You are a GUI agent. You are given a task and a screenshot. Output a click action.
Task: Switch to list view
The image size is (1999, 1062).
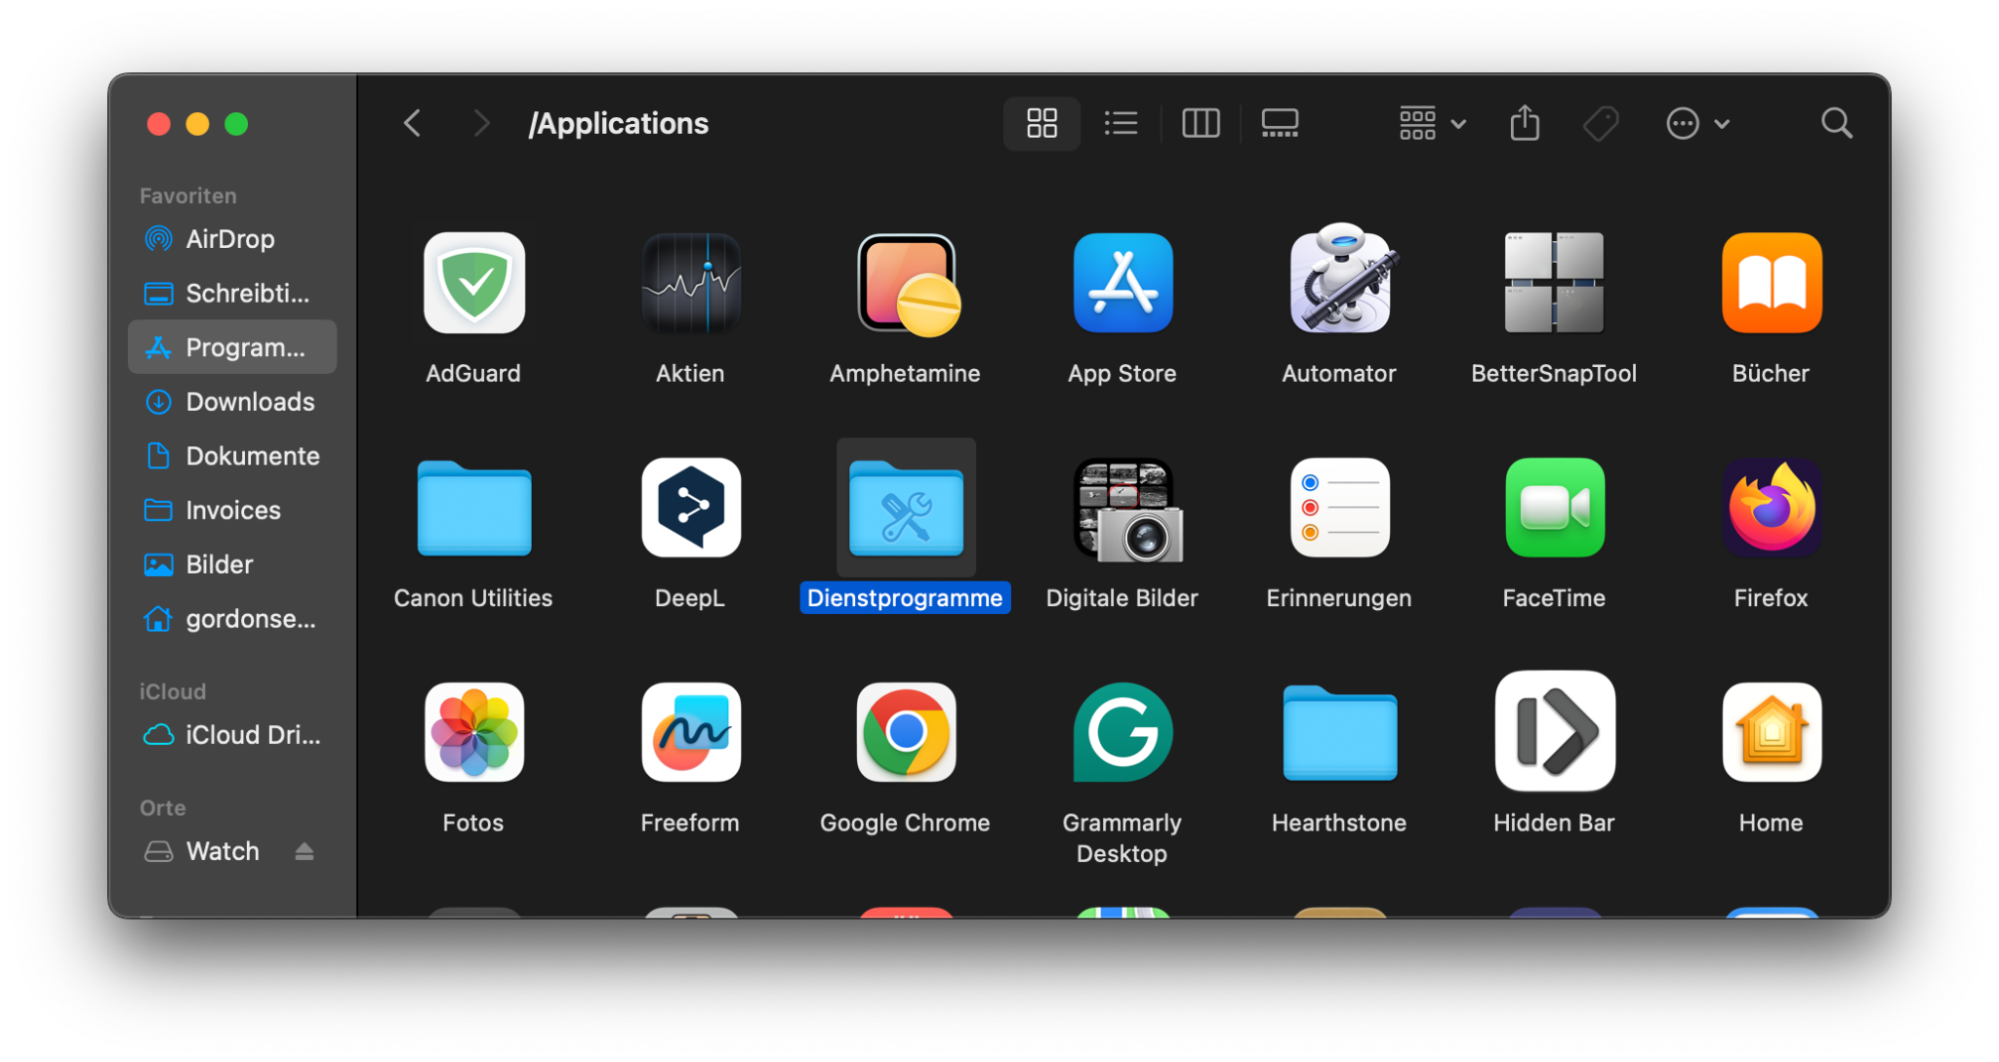pos(1121,124)
